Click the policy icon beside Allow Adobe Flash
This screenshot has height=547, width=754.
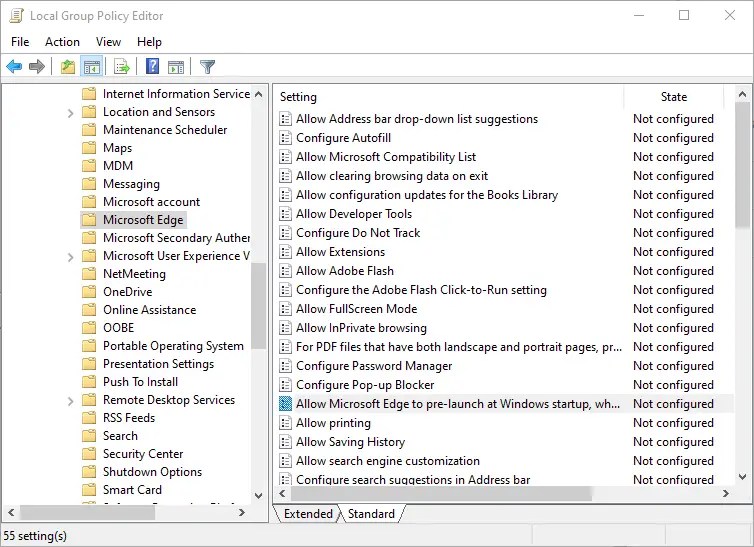[285, 271]
